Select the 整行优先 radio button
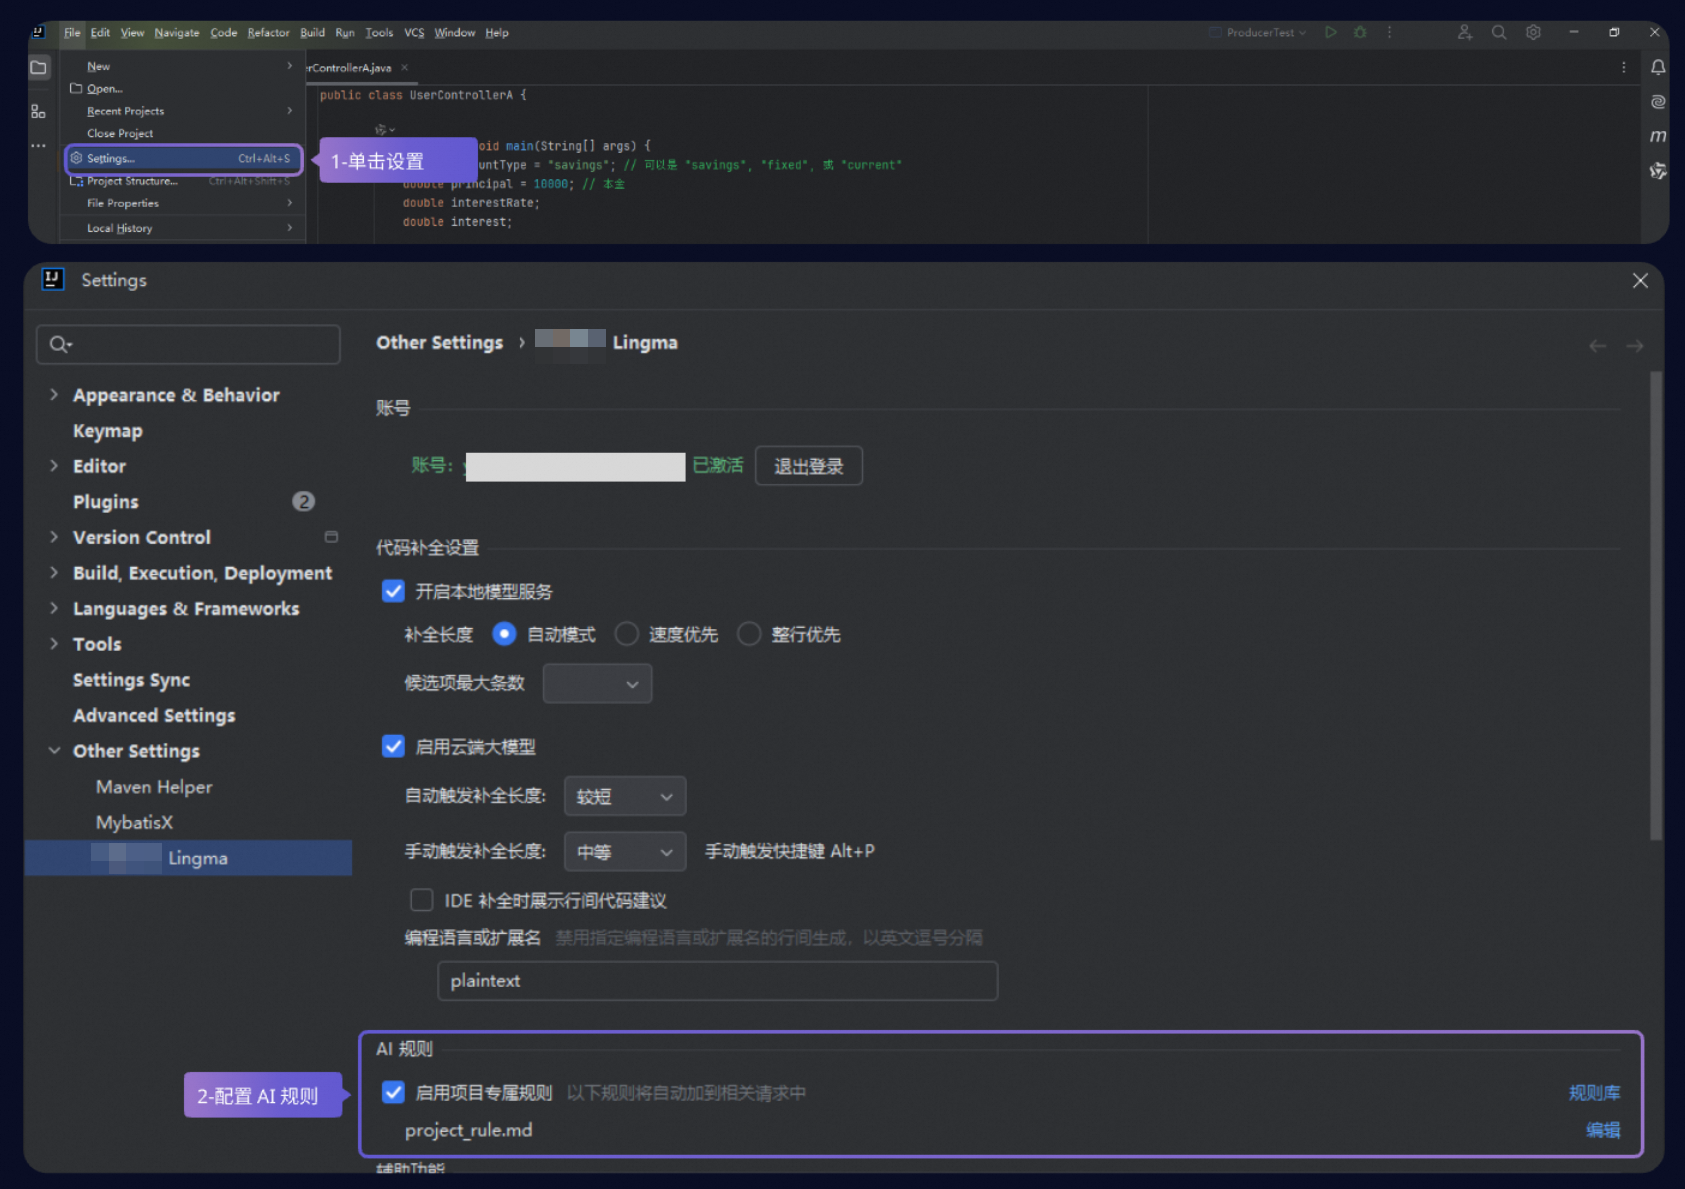 [x=748, y=634]
